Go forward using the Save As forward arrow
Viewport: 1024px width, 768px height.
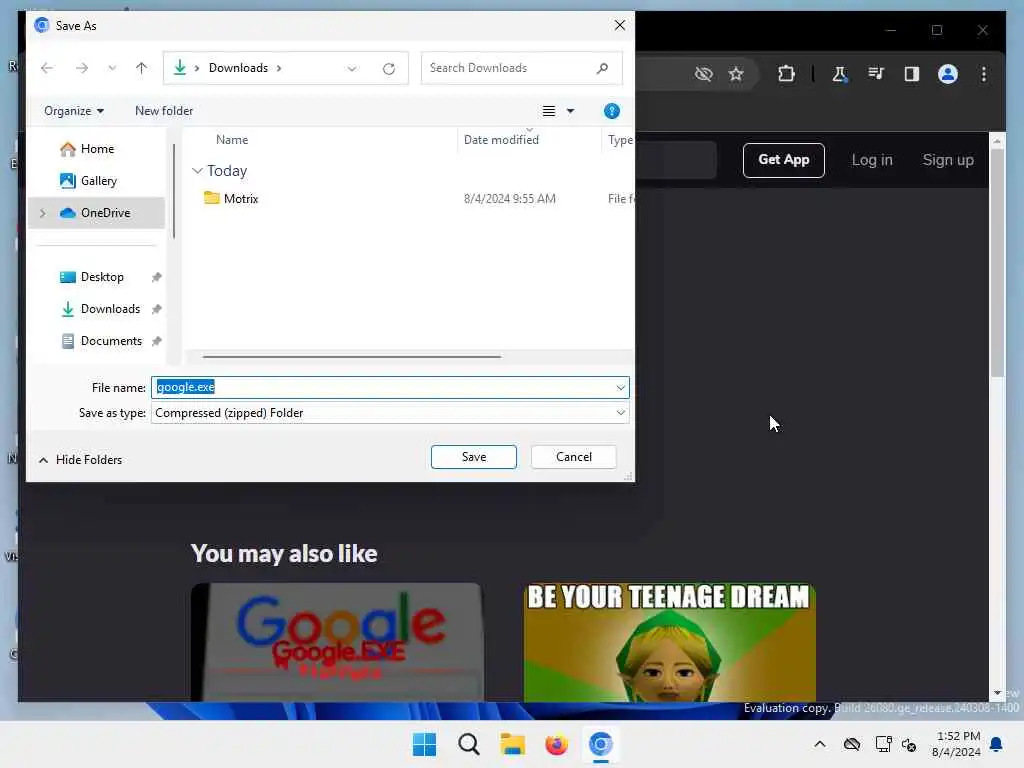coord(82,68)
